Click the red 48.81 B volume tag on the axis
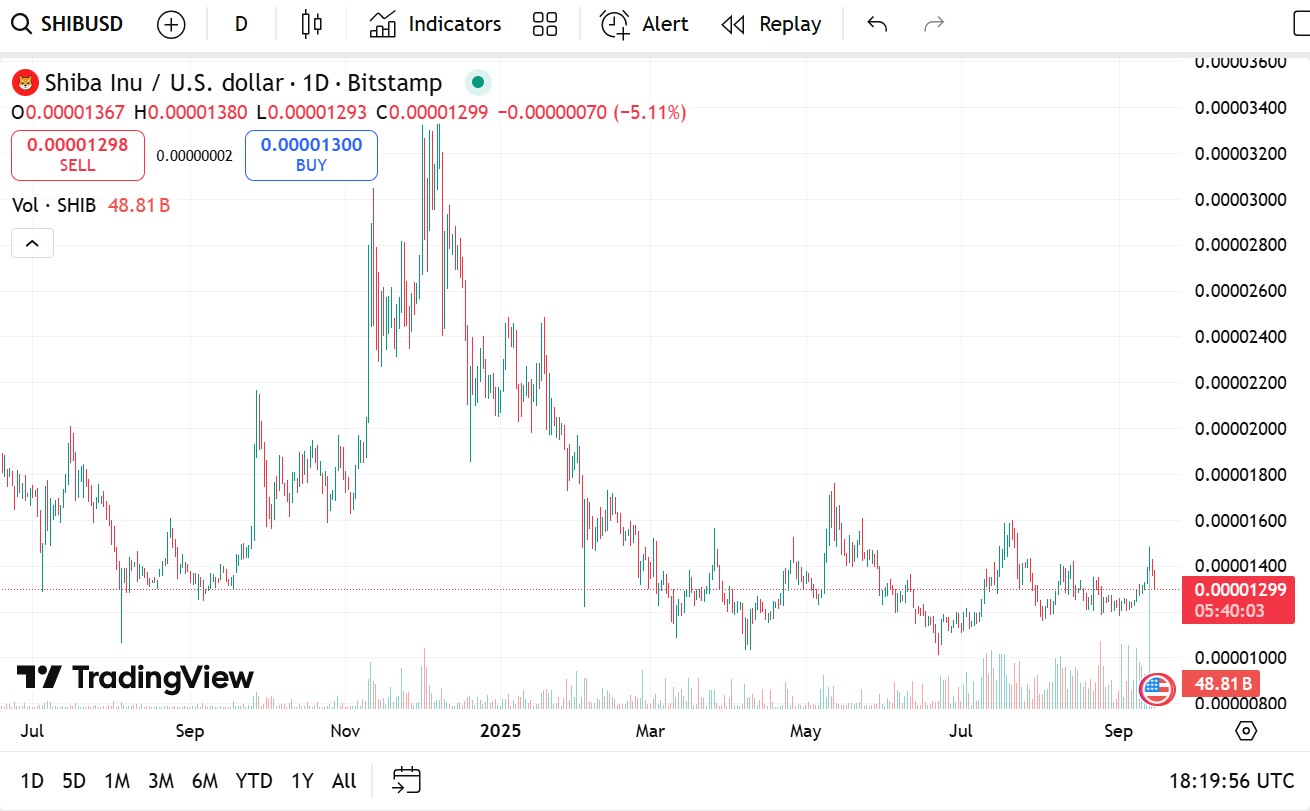 click(1220, 684)
